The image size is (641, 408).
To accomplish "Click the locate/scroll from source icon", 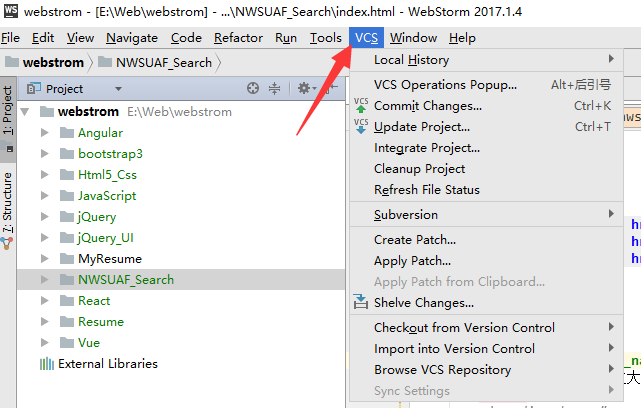I will coord(253,88).
